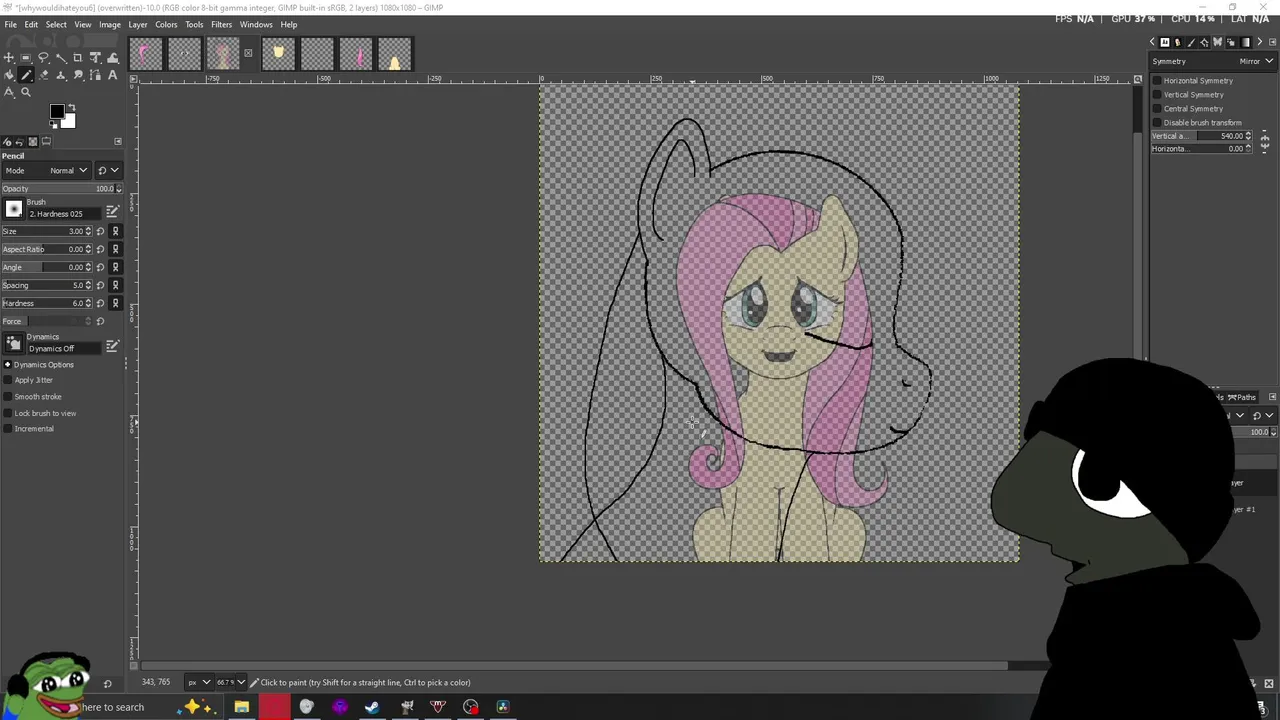Open the brush editor icon beside Hardness 025
Image resolution: width=1280 pixels, height=720 pixels.
tap(112, 211)
